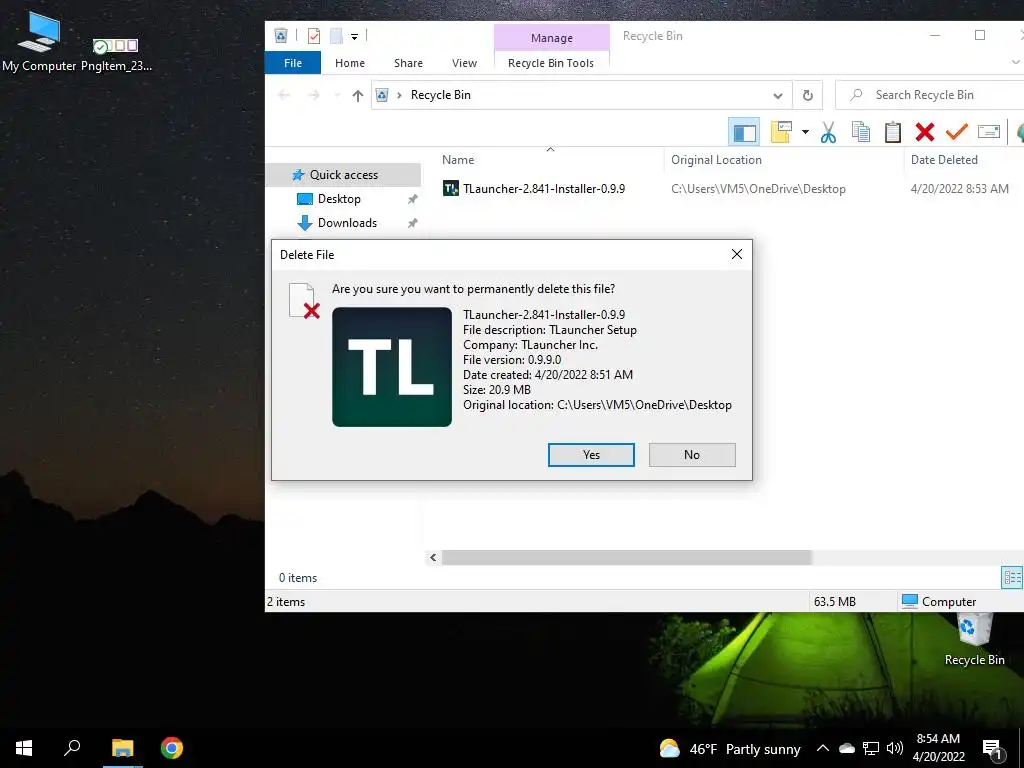The height and width of the screenshot is (768, 1024).
Task: Click the envelope toolbar icon
Action: [x=989, y=132]
